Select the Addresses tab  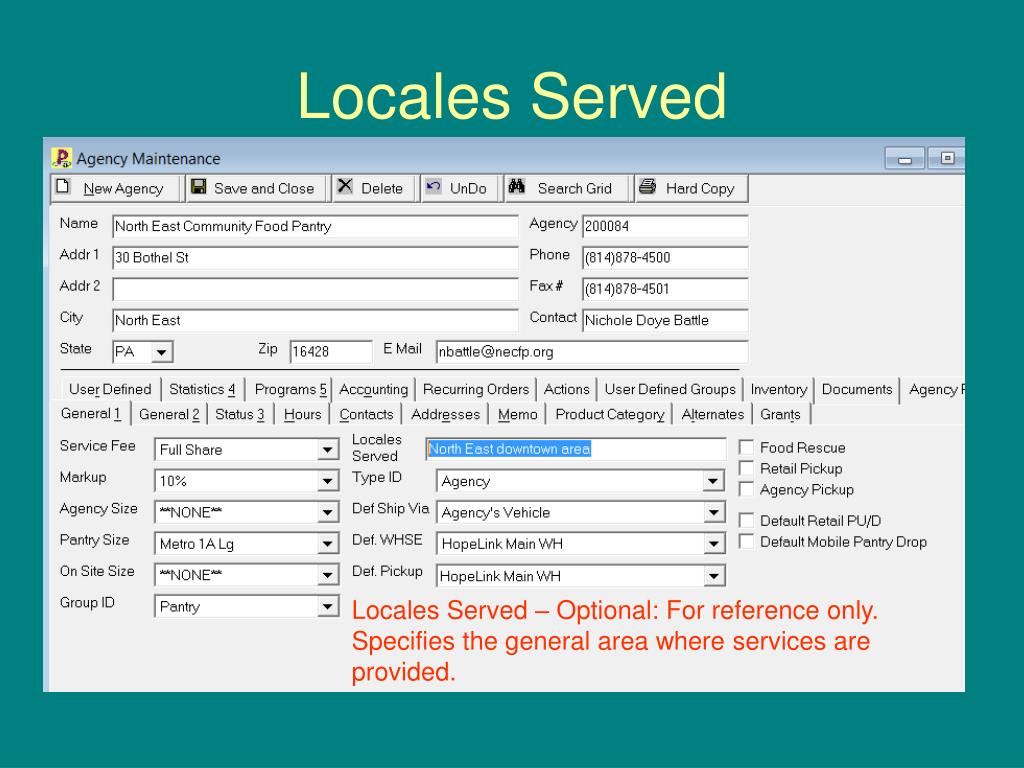pos(445,414)
